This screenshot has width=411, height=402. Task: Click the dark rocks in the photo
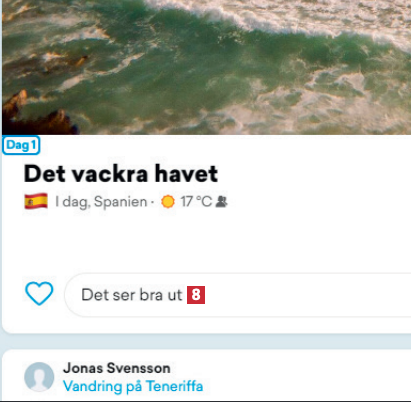pyautogui.click(x=37, y=117)
